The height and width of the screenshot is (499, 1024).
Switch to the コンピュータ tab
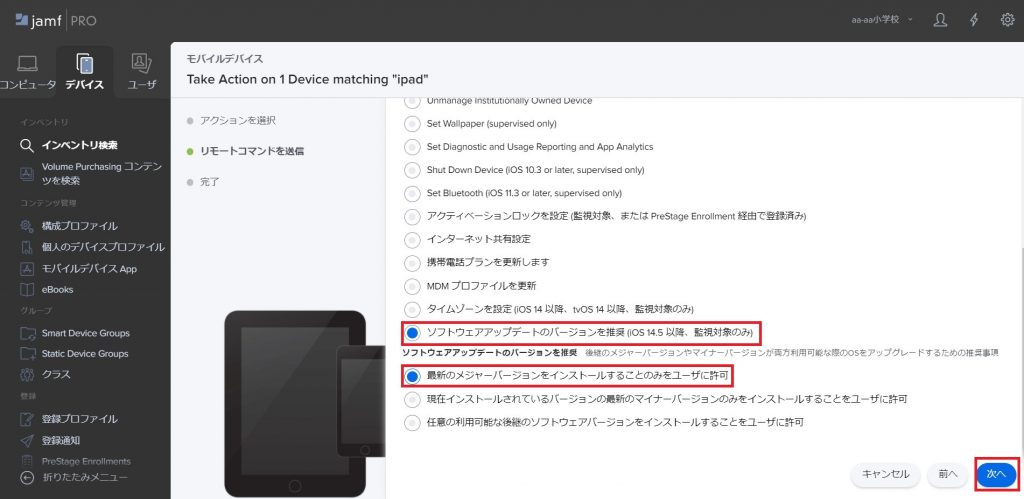(x=27, y=72)
